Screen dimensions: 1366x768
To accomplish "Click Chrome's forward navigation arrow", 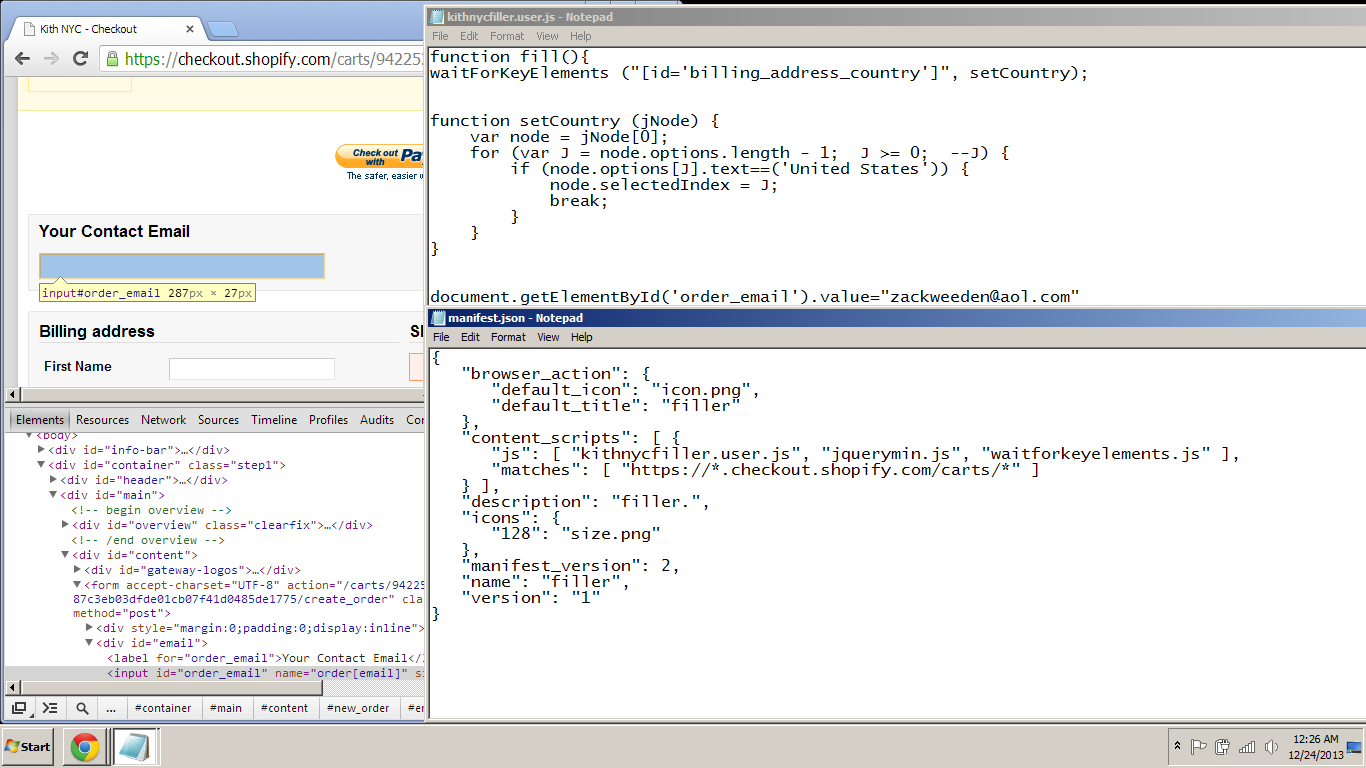I will 51,59.
